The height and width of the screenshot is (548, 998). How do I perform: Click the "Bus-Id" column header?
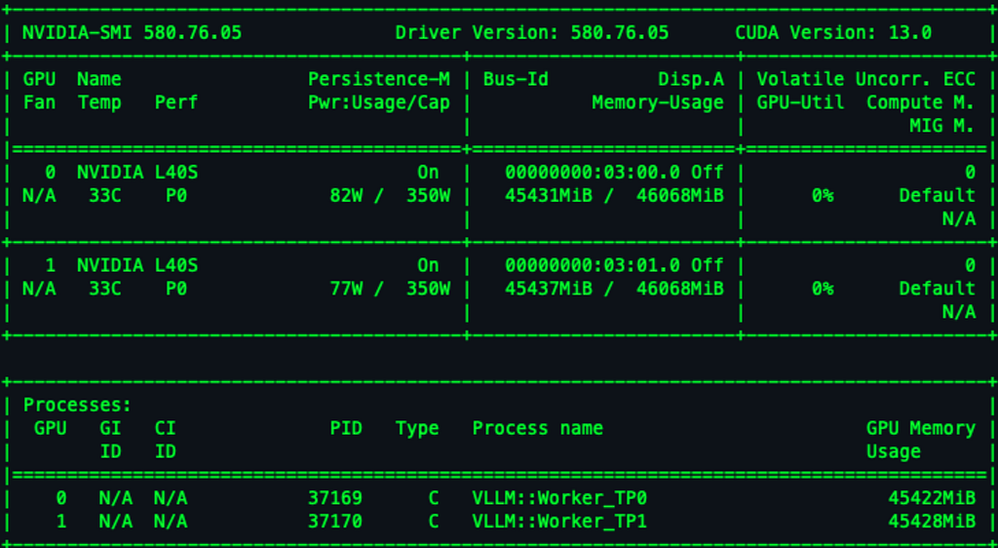516,80
